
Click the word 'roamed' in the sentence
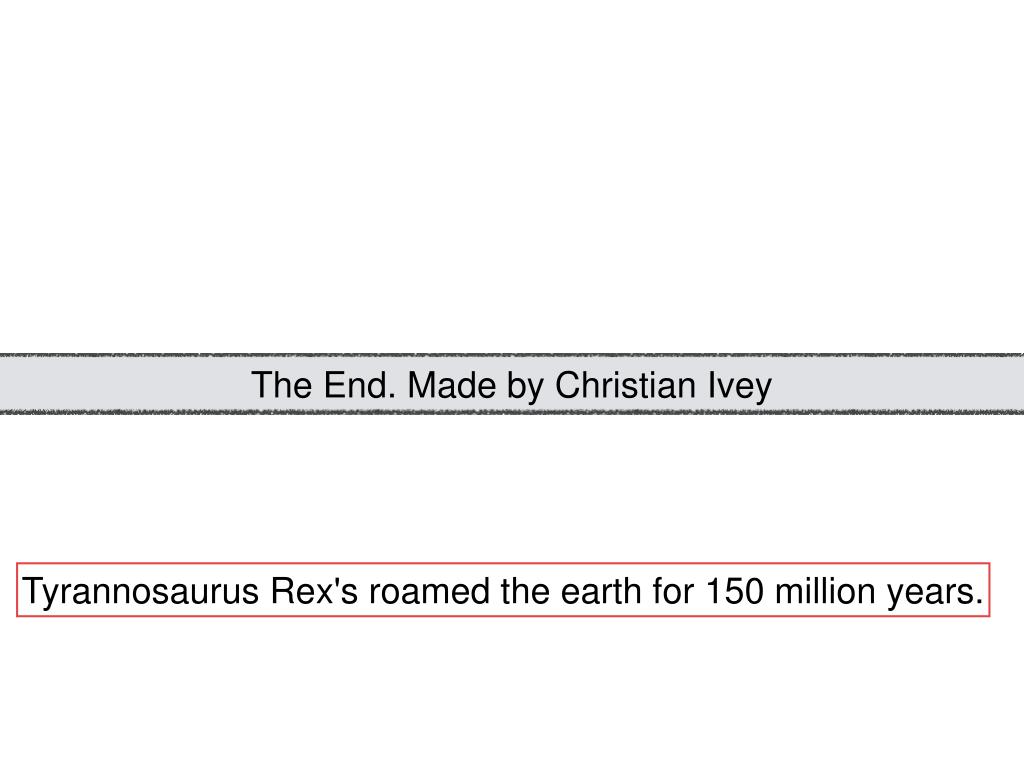click(429, 591)
